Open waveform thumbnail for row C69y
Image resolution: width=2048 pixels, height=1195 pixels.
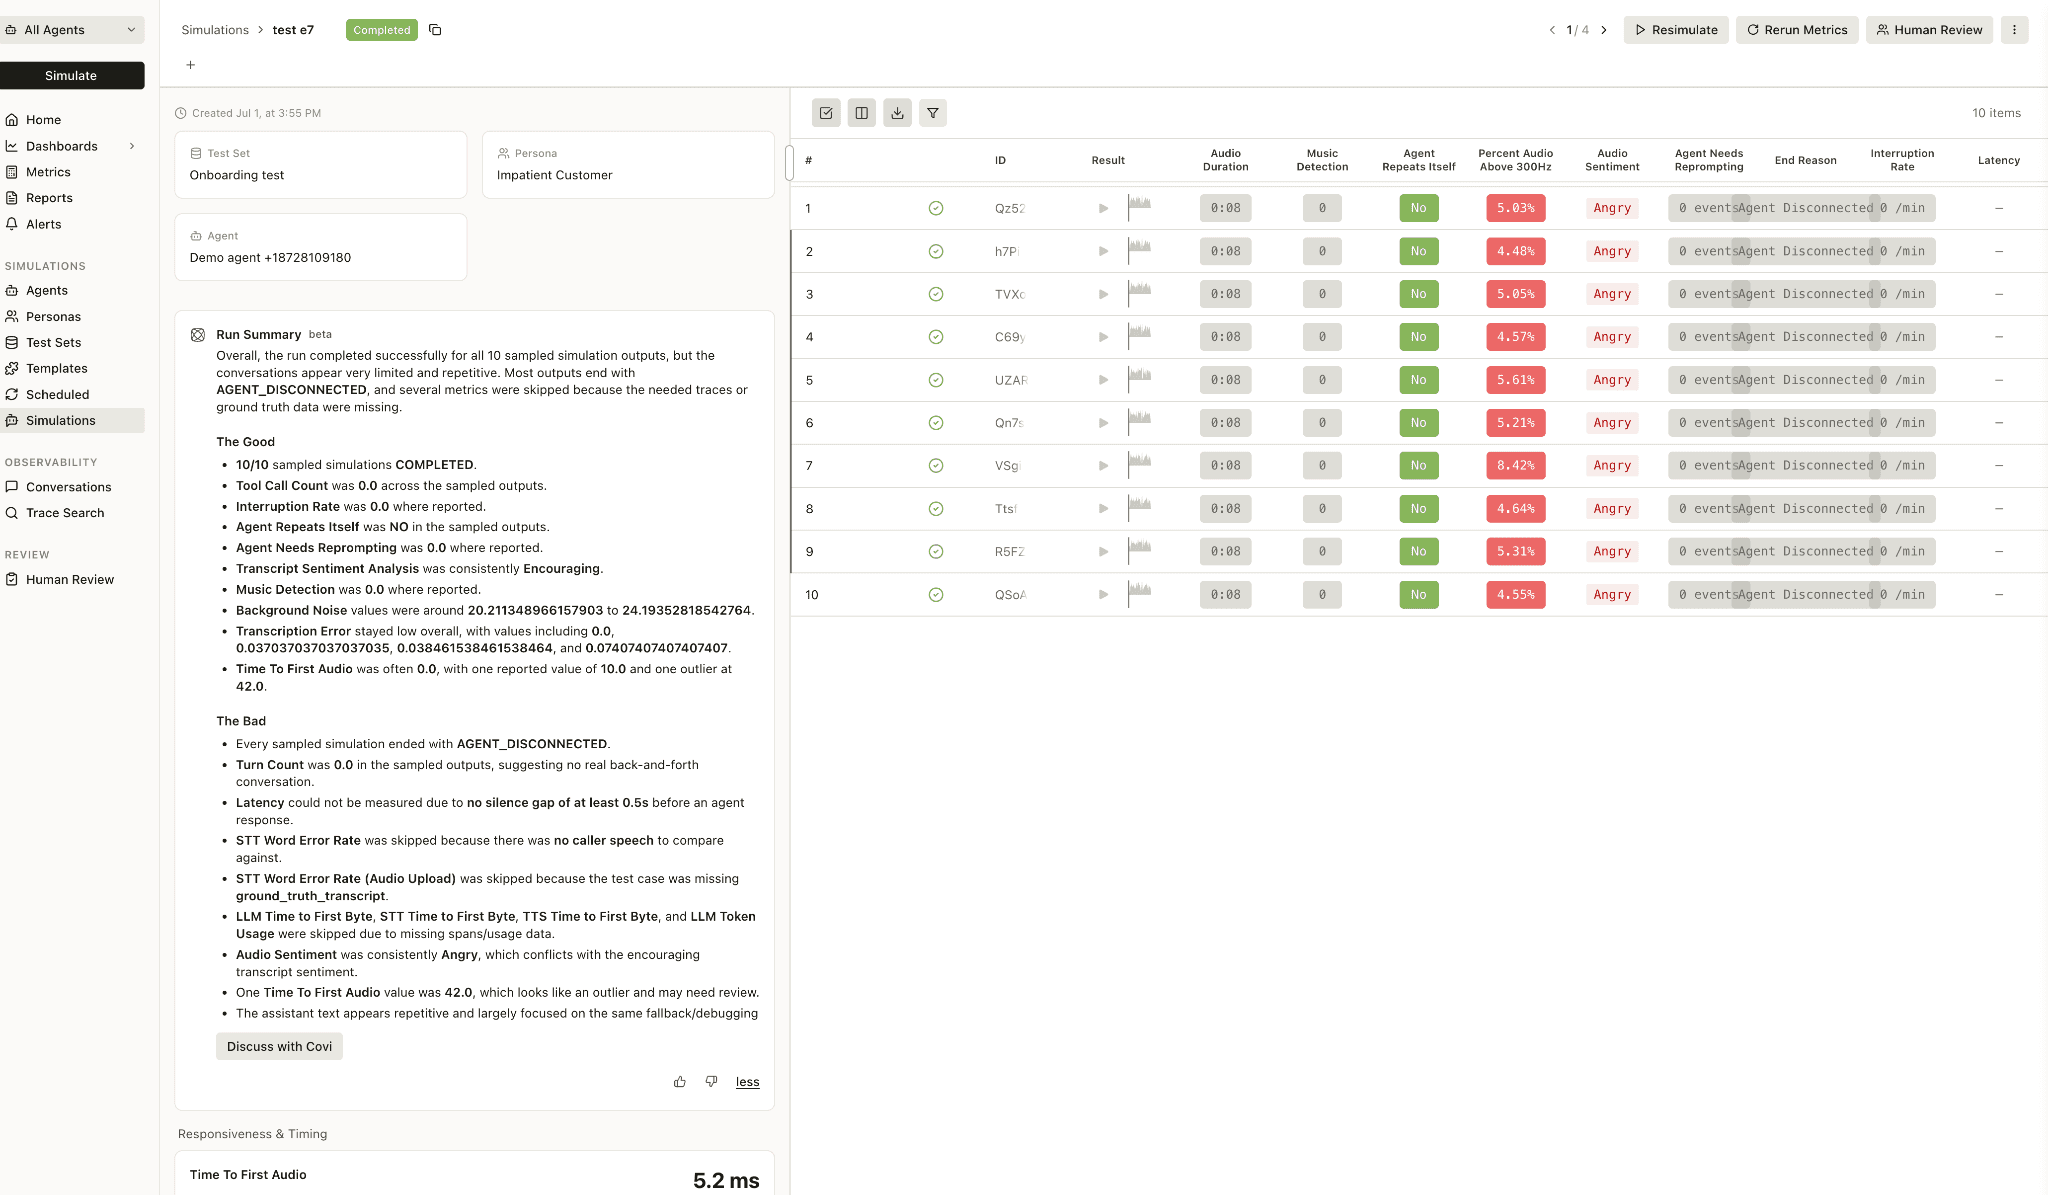[1139, 336]
